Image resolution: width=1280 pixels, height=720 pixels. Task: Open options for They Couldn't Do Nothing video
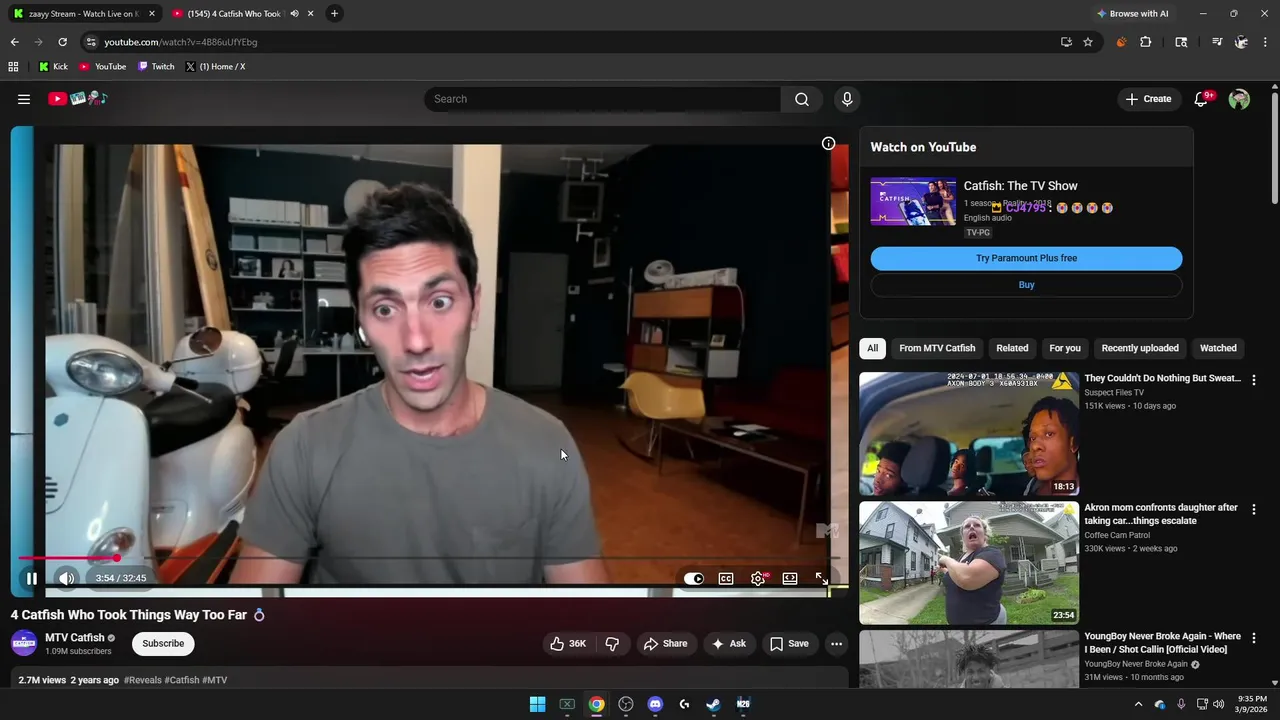pos(1253,380)
